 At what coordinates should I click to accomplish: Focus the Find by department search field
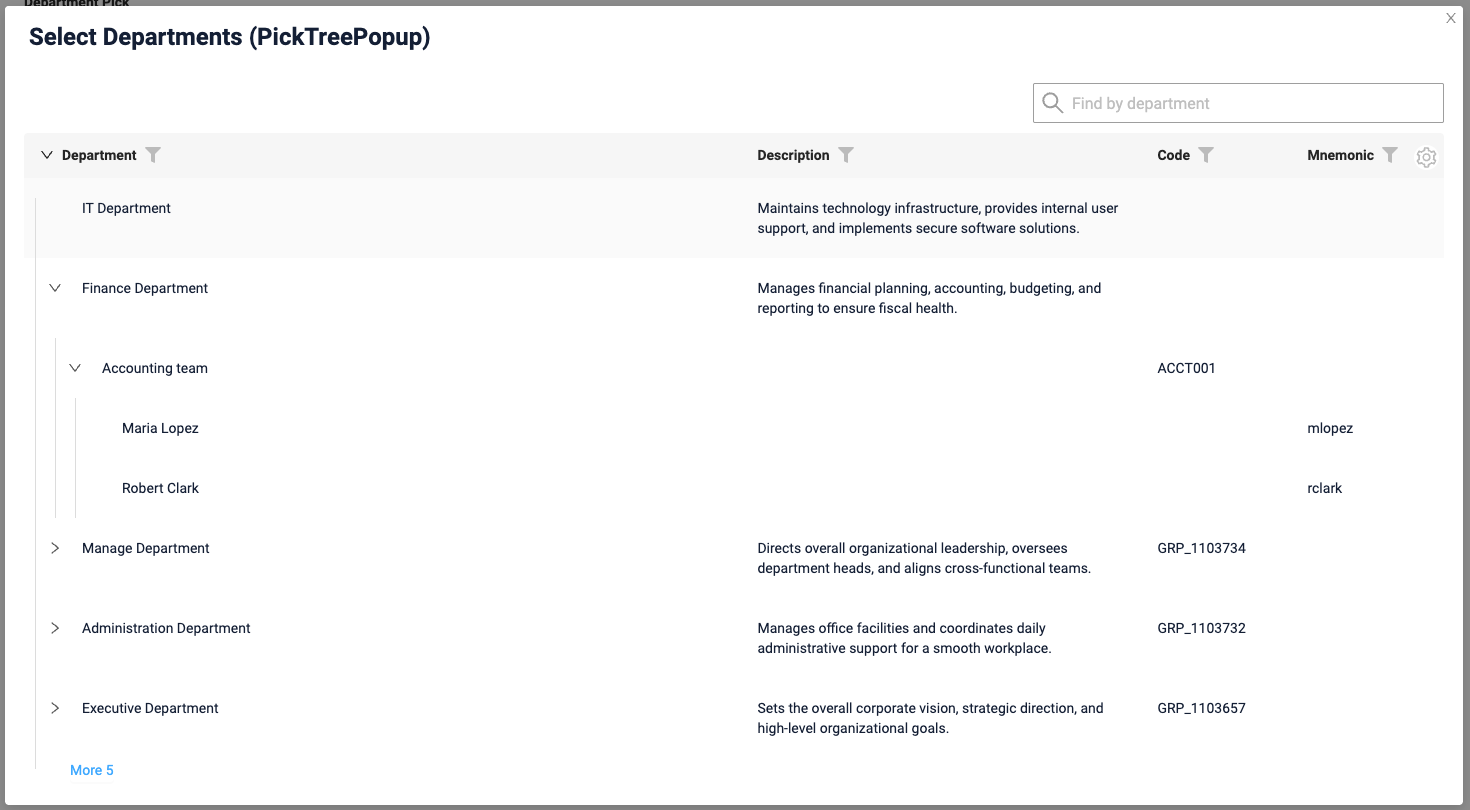coord(1238,103)
